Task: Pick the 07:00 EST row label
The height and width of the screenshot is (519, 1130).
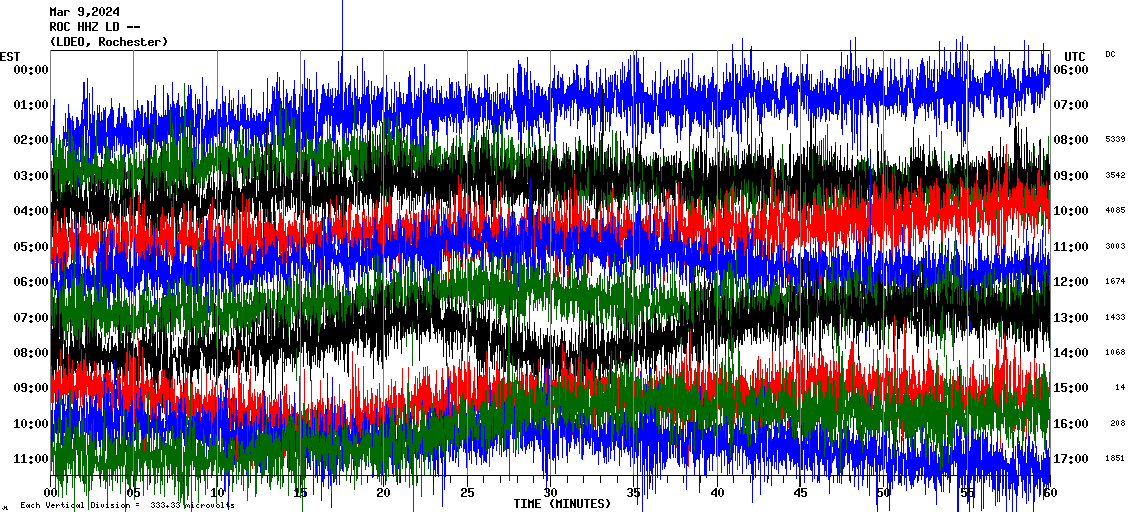Action: [31, 317]
